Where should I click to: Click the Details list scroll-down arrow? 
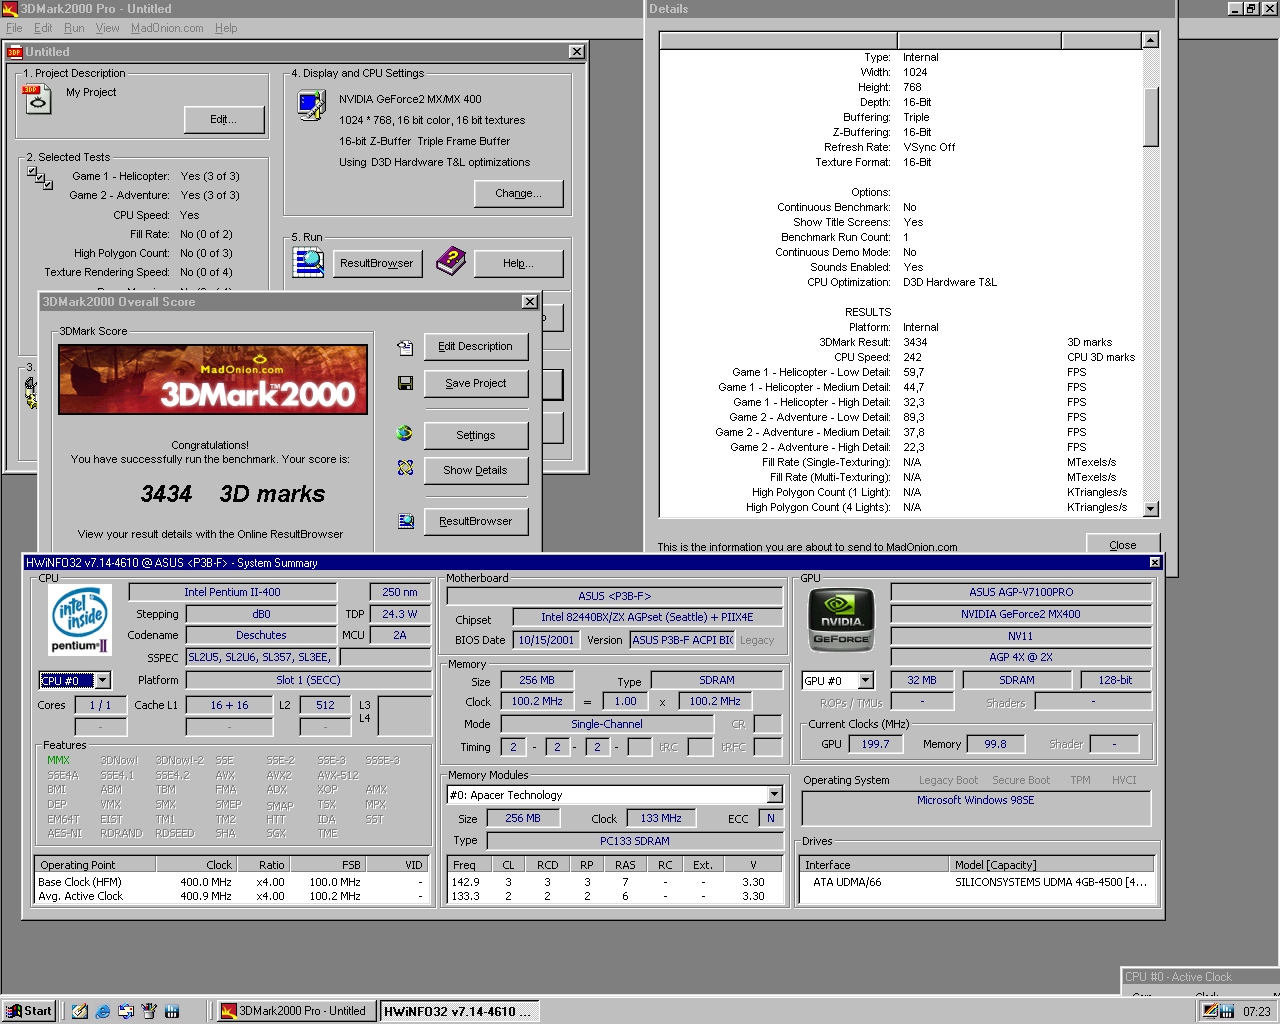[x=1150, y=509]
